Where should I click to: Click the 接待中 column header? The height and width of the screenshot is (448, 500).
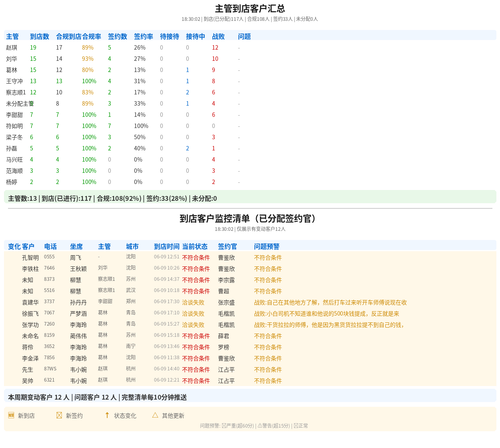[x=195, y=36]
